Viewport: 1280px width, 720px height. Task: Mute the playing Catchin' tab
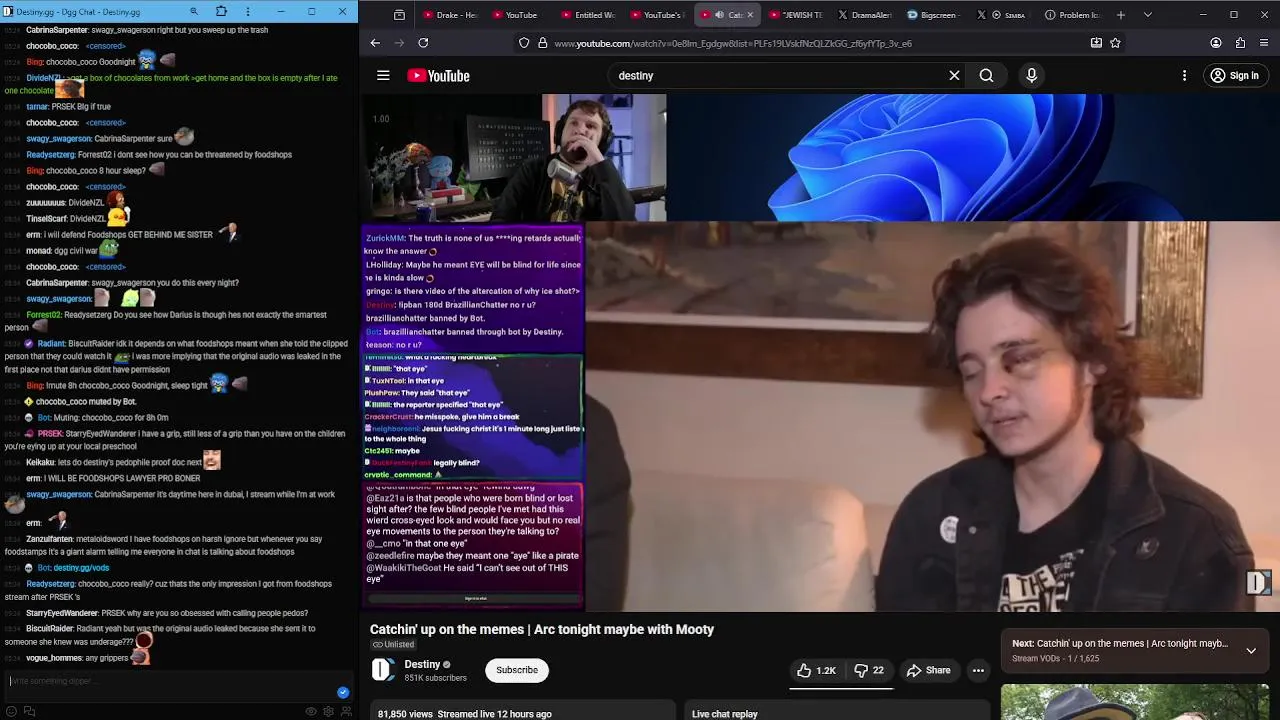tap(719, 15)
